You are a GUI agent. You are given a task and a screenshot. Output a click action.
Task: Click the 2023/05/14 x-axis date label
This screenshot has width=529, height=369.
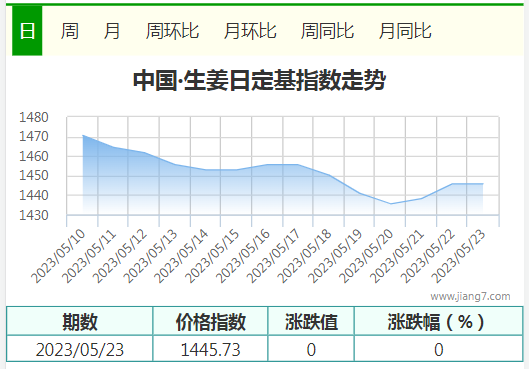coord(181,256)
